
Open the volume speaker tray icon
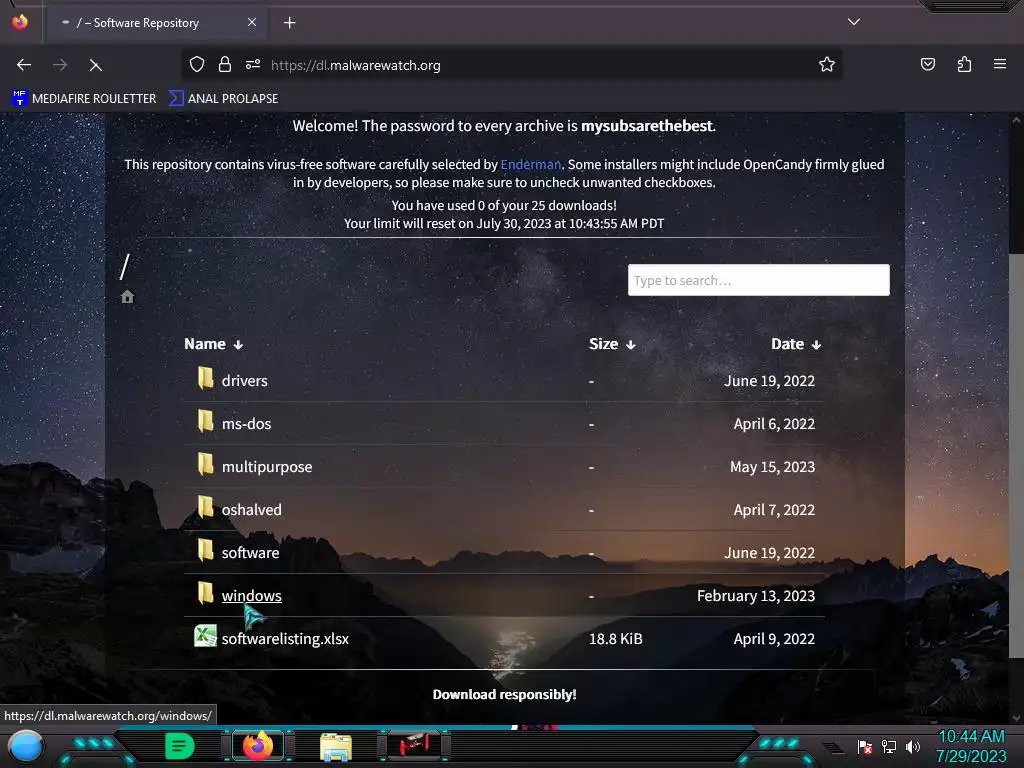click(912, 746)
